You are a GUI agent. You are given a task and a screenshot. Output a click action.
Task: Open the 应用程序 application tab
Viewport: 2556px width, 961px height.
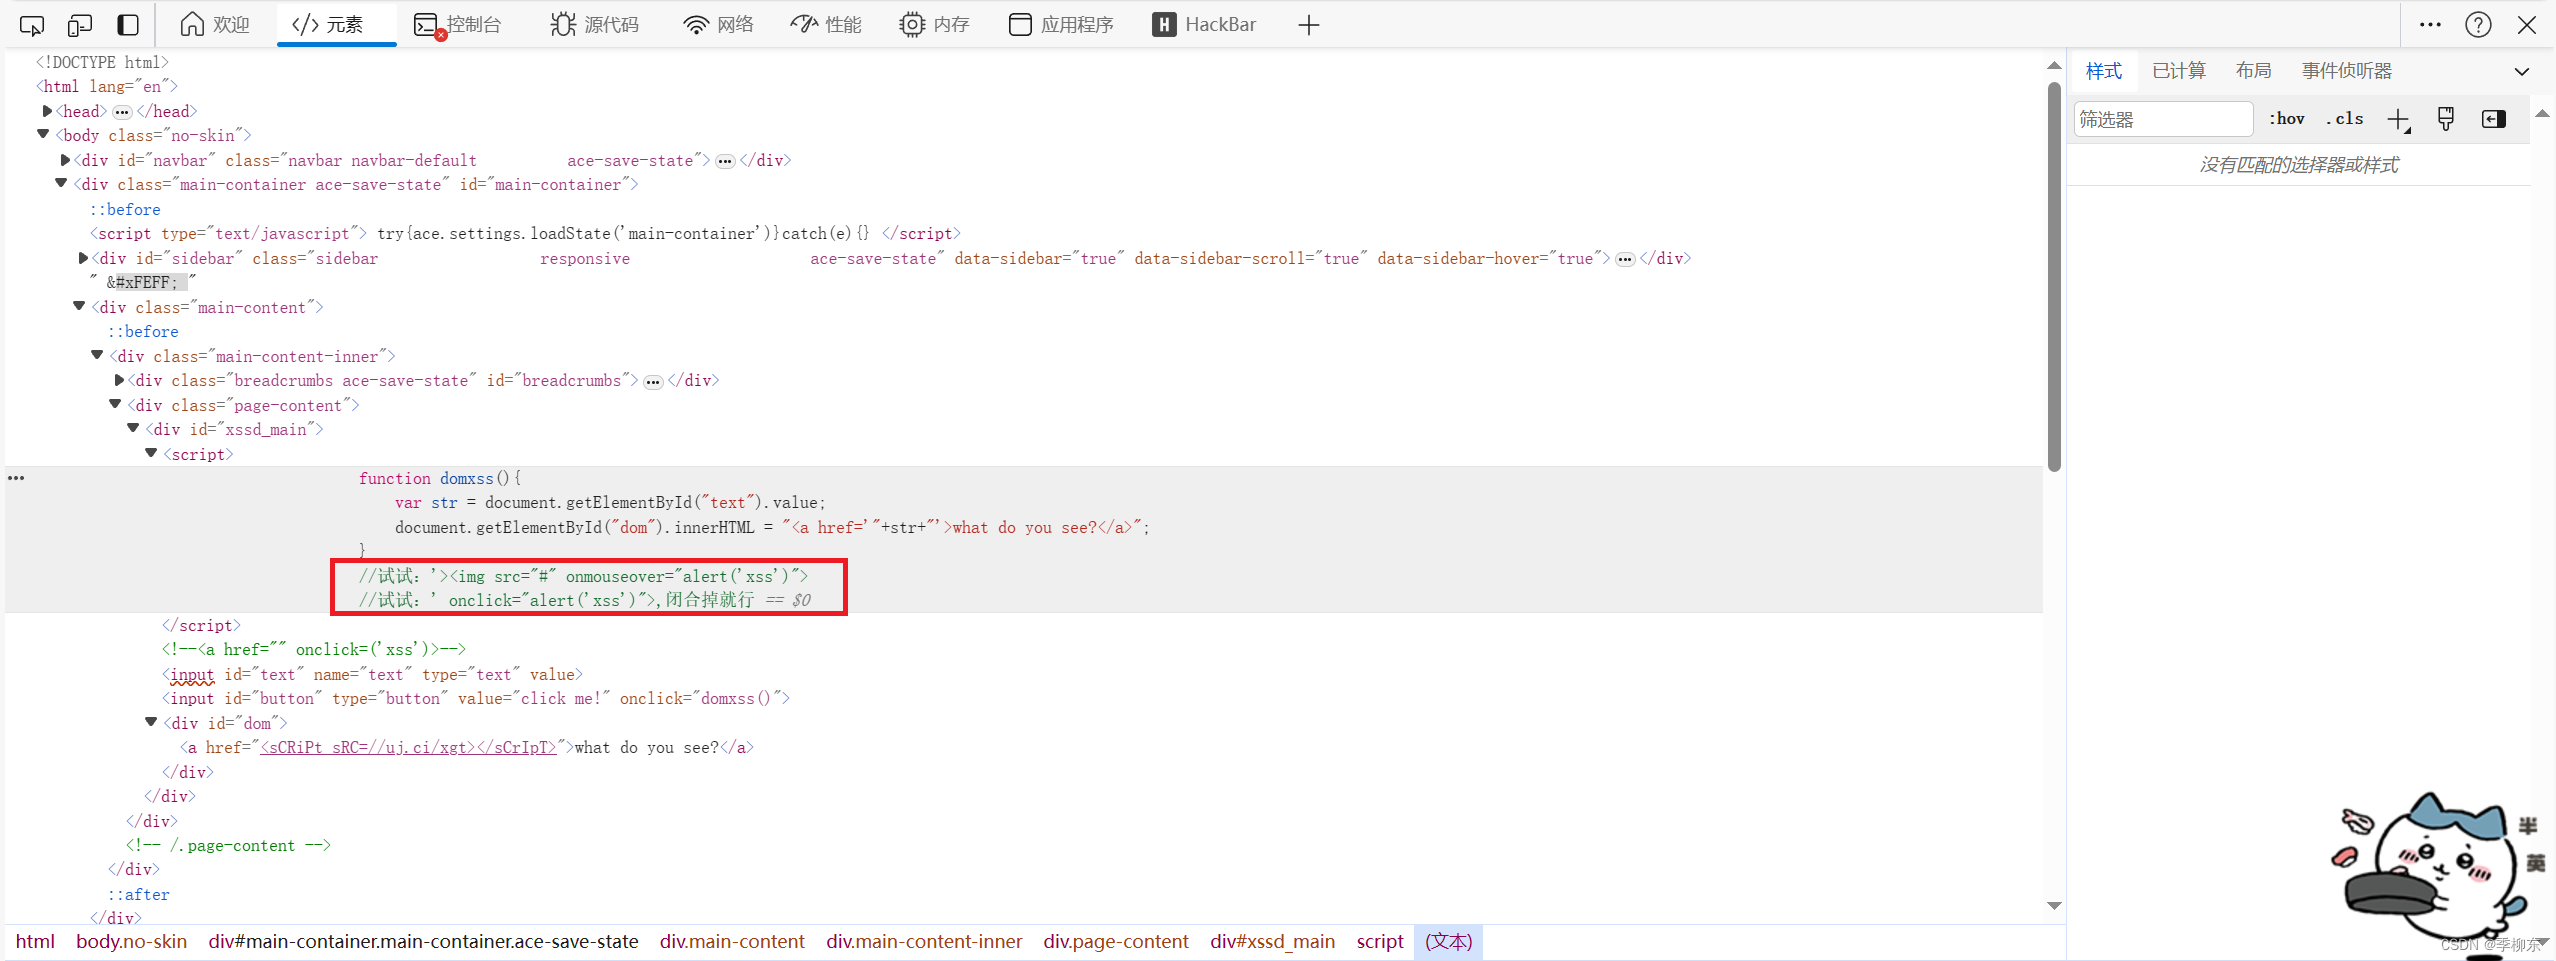point(1061,25)
